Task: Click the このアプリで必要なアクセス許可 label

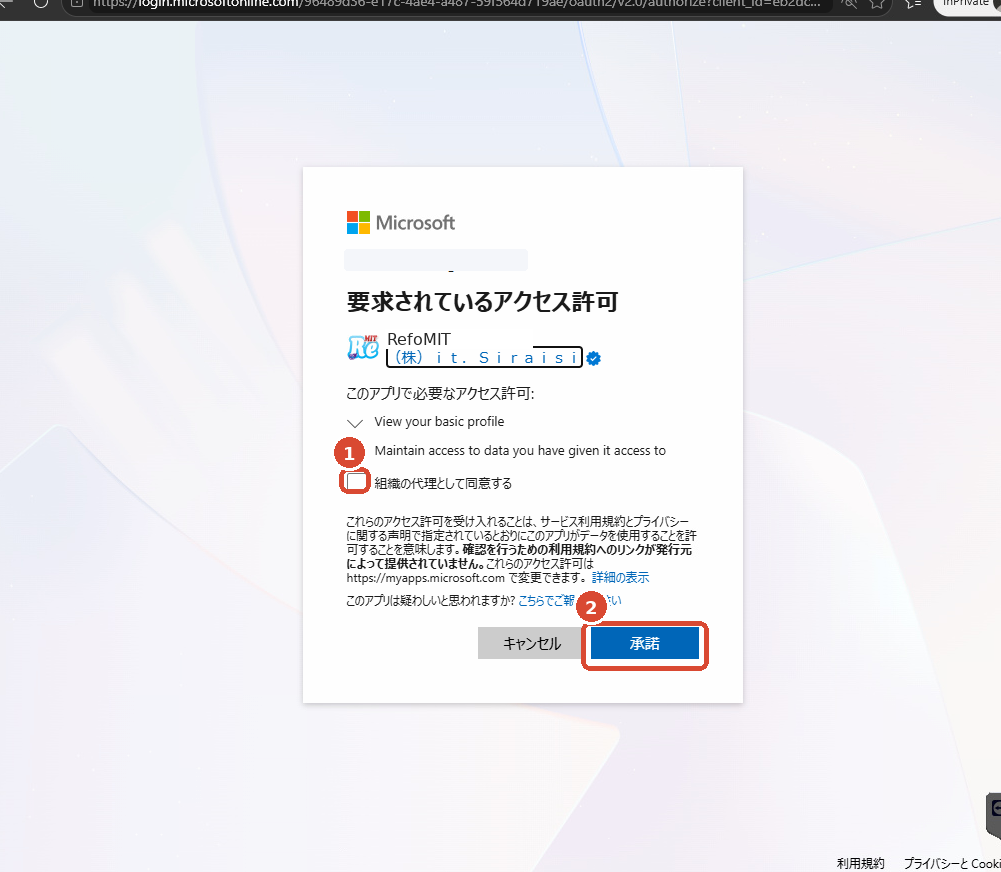Action: pyautogui.click(x=440, y=393)
